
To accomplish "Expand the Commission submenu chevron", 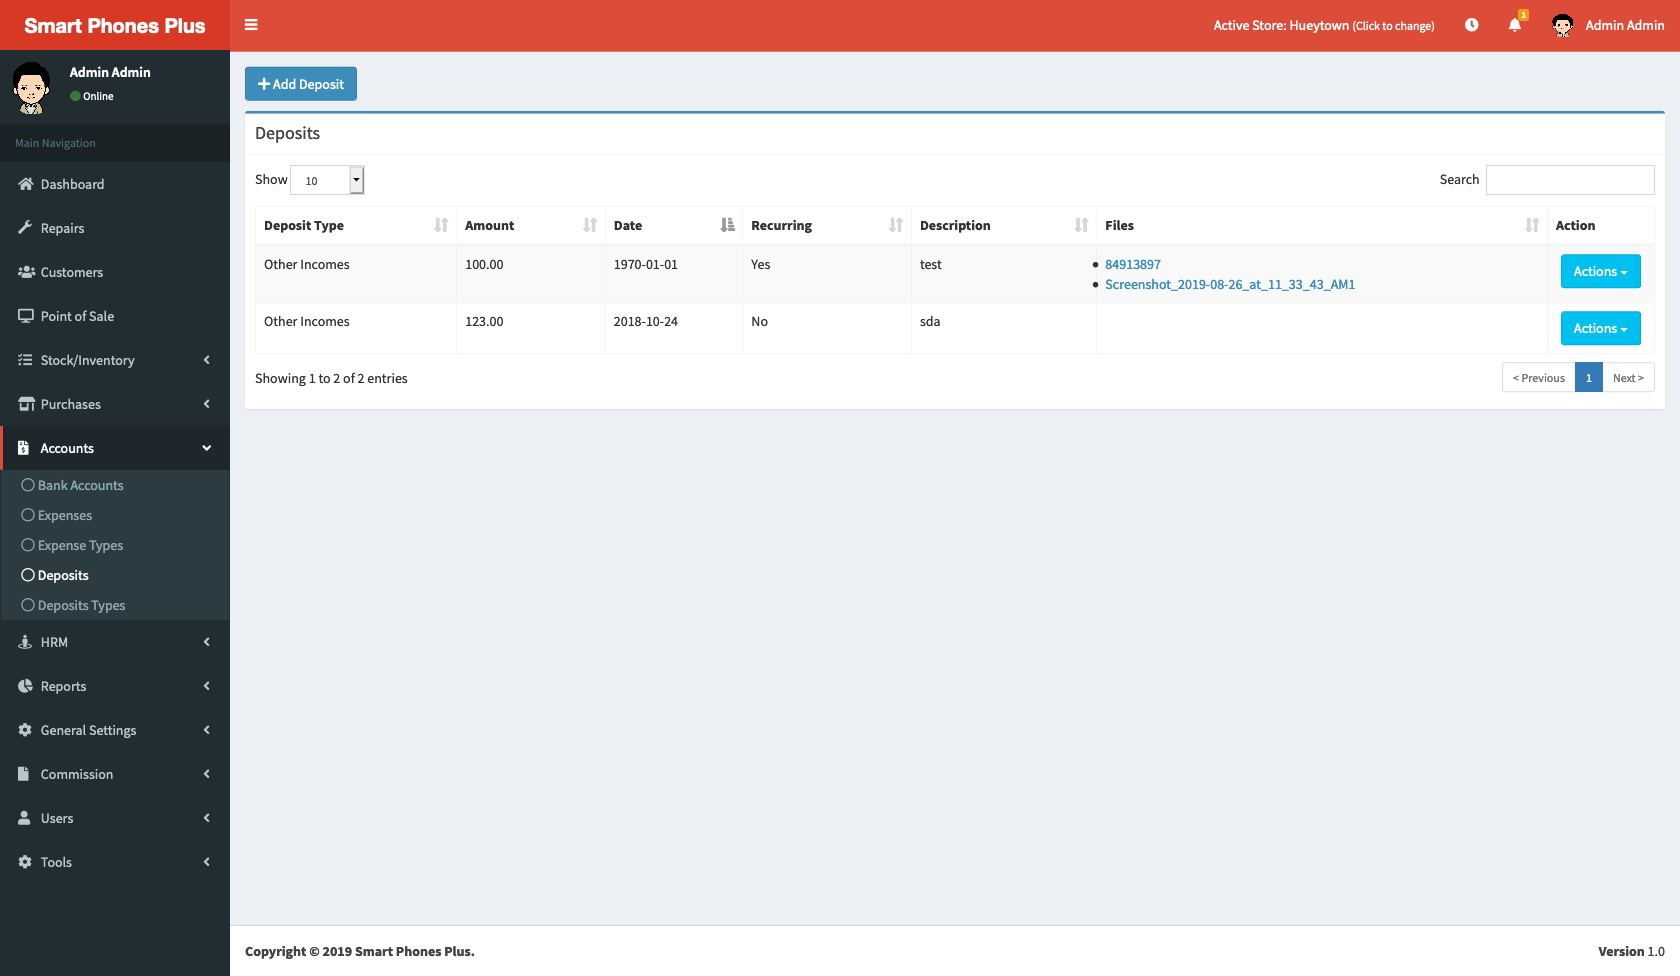I will click(x=207, y=774).
